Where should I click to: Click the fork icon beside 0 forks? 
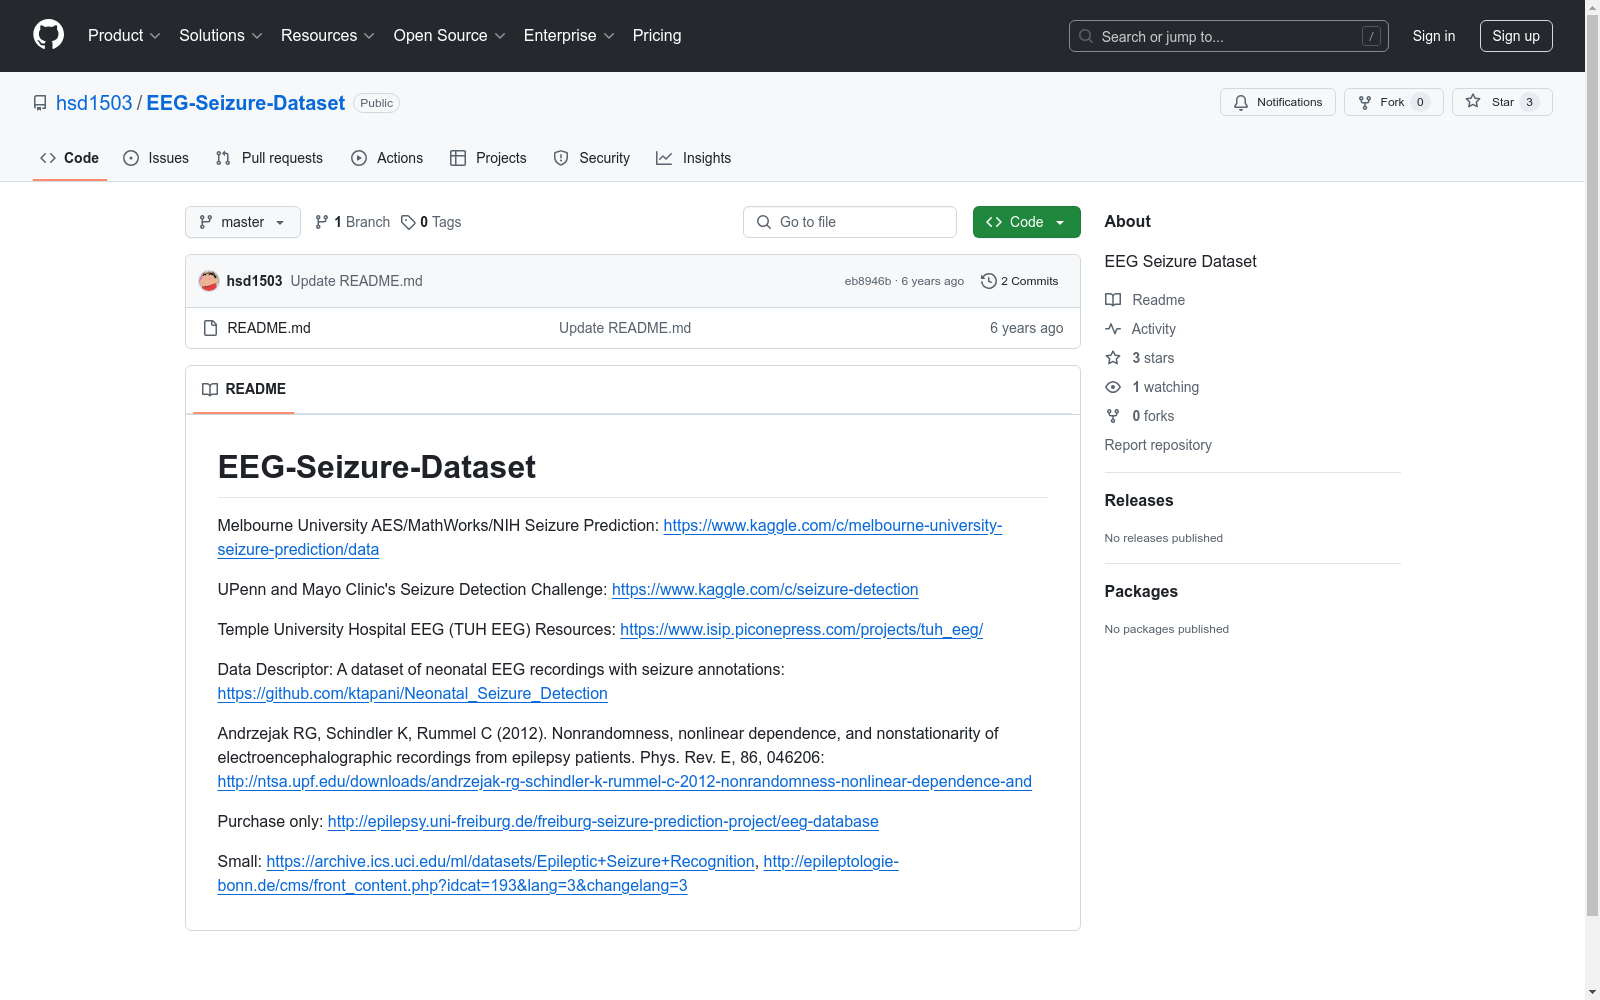(1113, 416)
